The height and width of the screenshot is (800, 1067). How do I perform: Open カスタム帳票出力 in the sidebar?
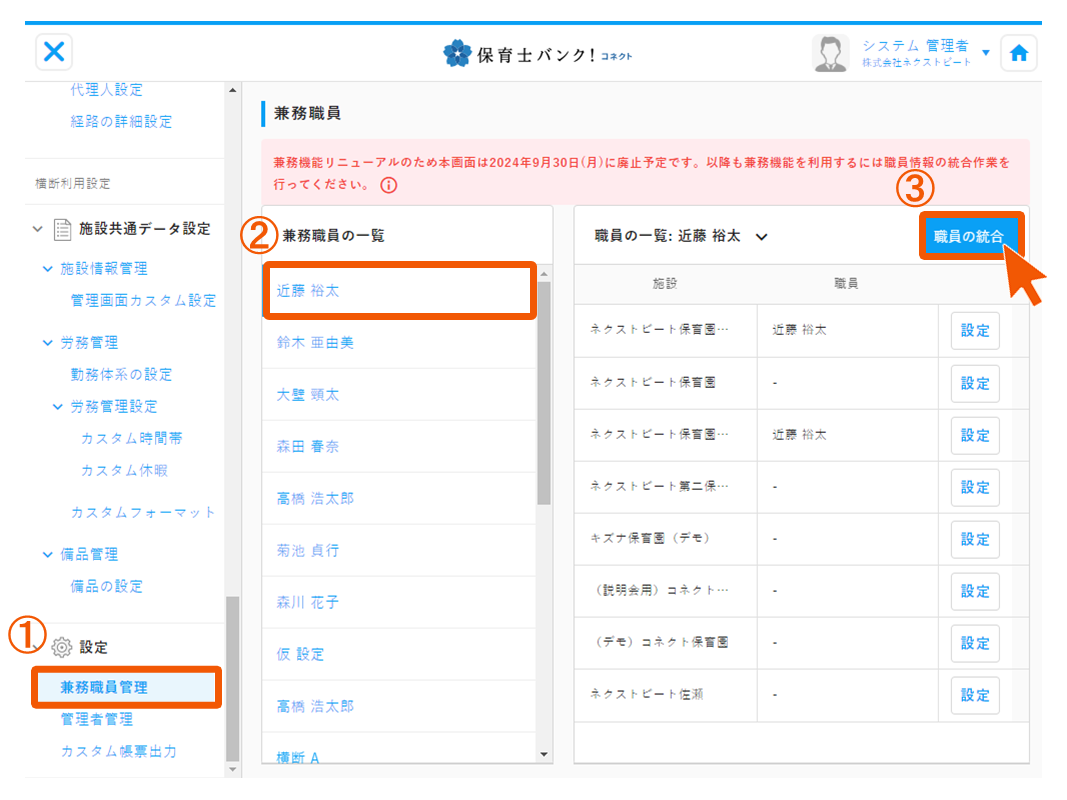tap(118, 751)
